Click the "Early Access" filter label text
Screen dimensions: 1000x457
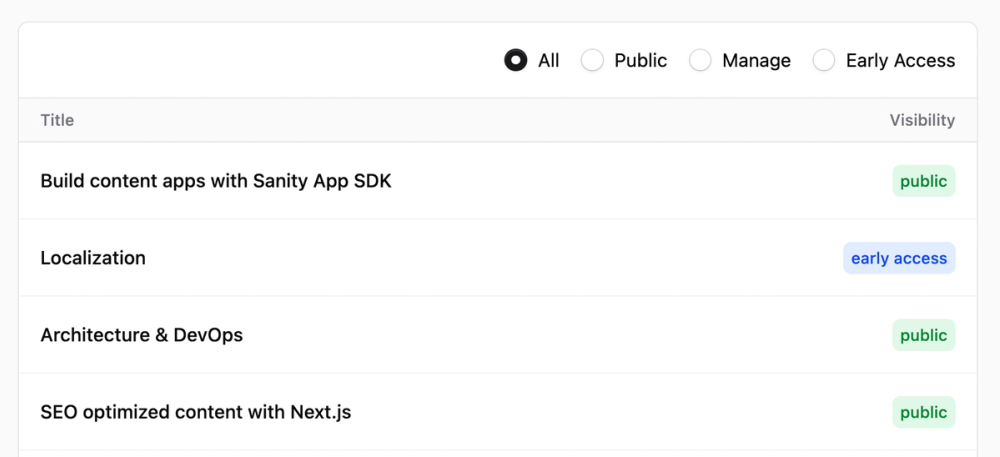(x=900, y=61)
